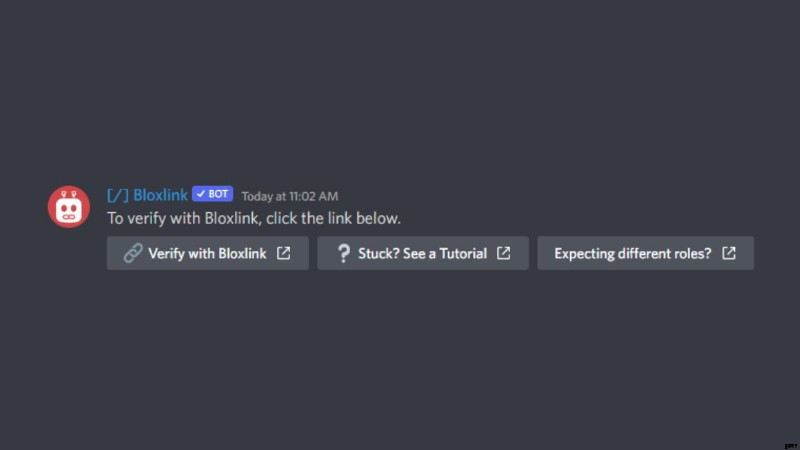Click external-link arrow icon beside Verify with Bloxlink
This screenshot has height=450, width=800.
(x=284, y=253)
